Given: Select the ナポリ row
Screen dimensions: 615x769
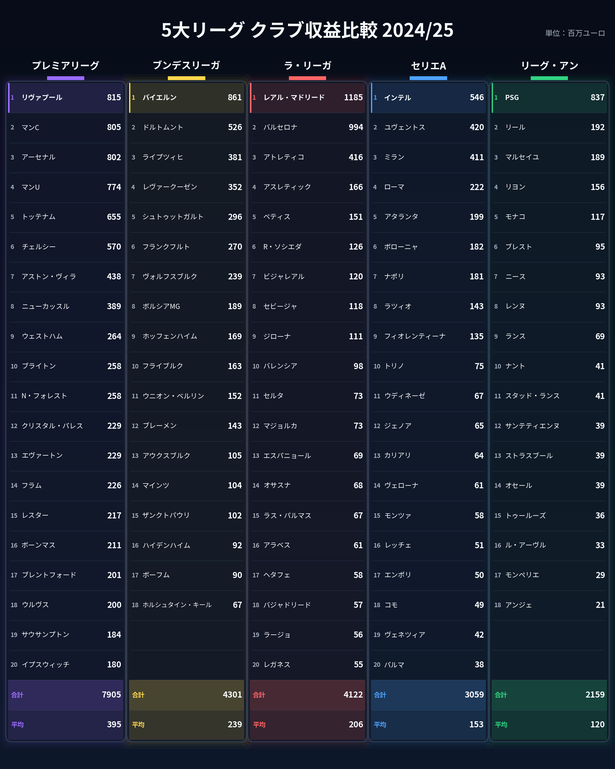Looking at the screenshot, I should [x=428, y=277].
